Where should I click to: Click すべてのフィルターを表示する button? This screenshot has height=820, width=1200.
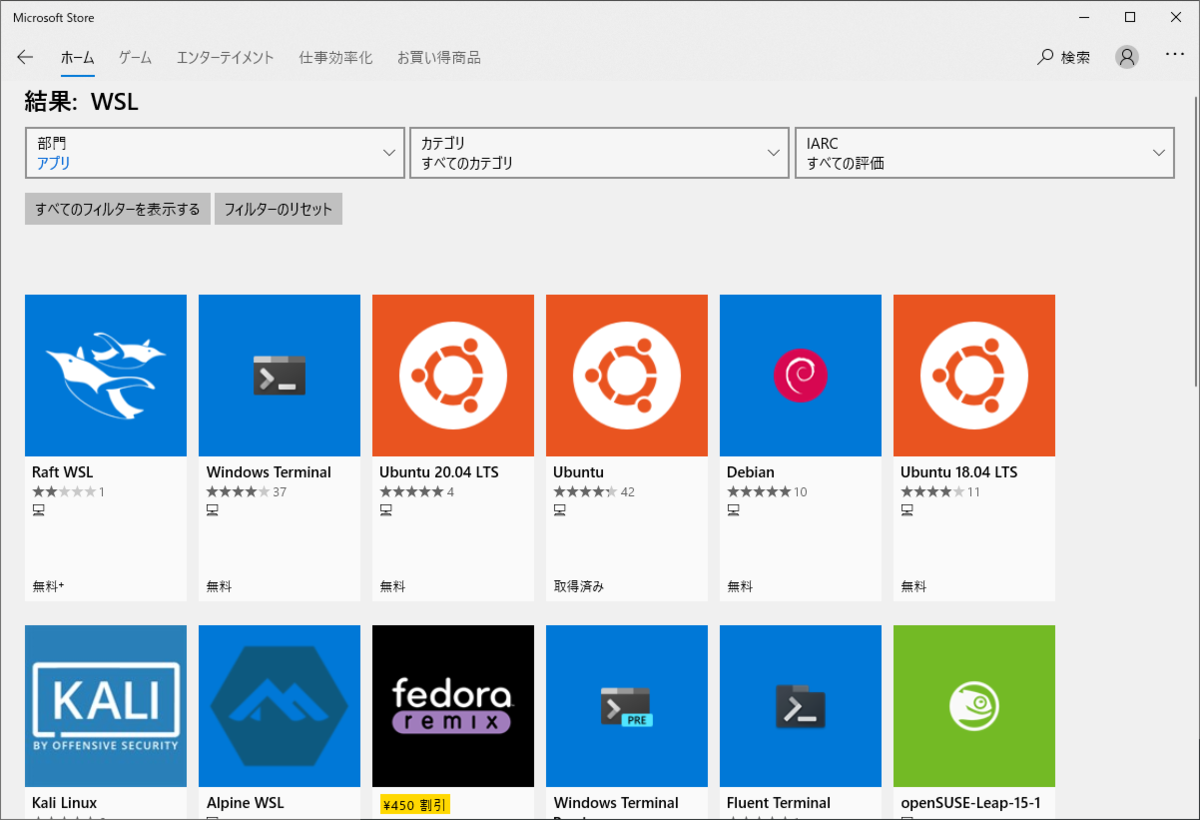(118, 209)
